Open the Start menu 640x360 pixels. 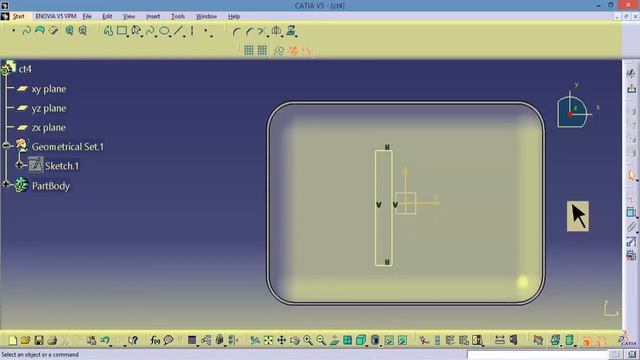18,16
